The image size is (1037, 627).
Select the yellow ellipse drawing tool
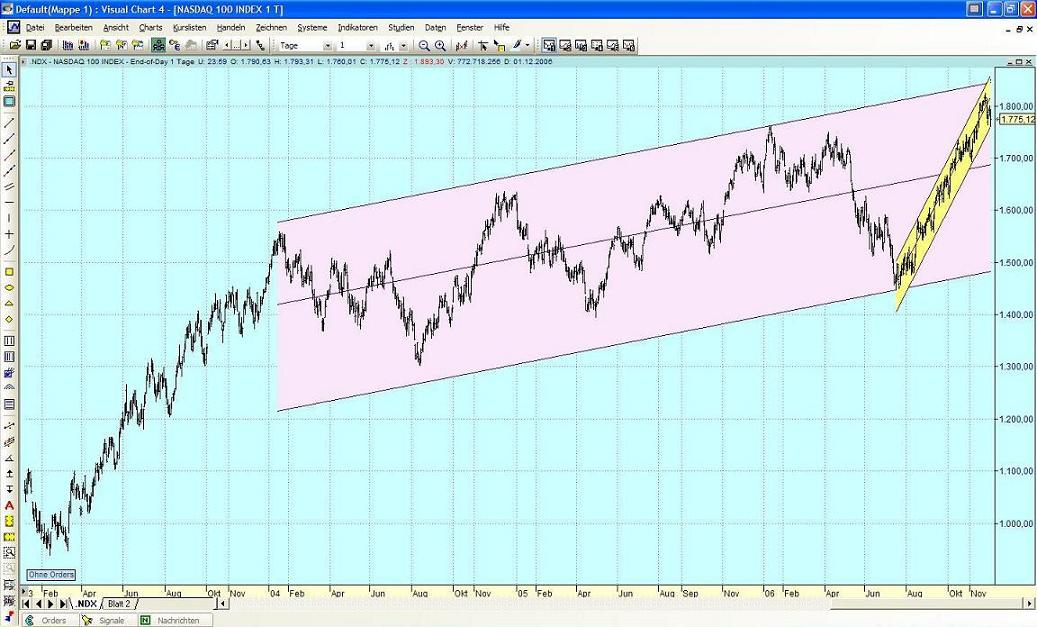point(10,287)
